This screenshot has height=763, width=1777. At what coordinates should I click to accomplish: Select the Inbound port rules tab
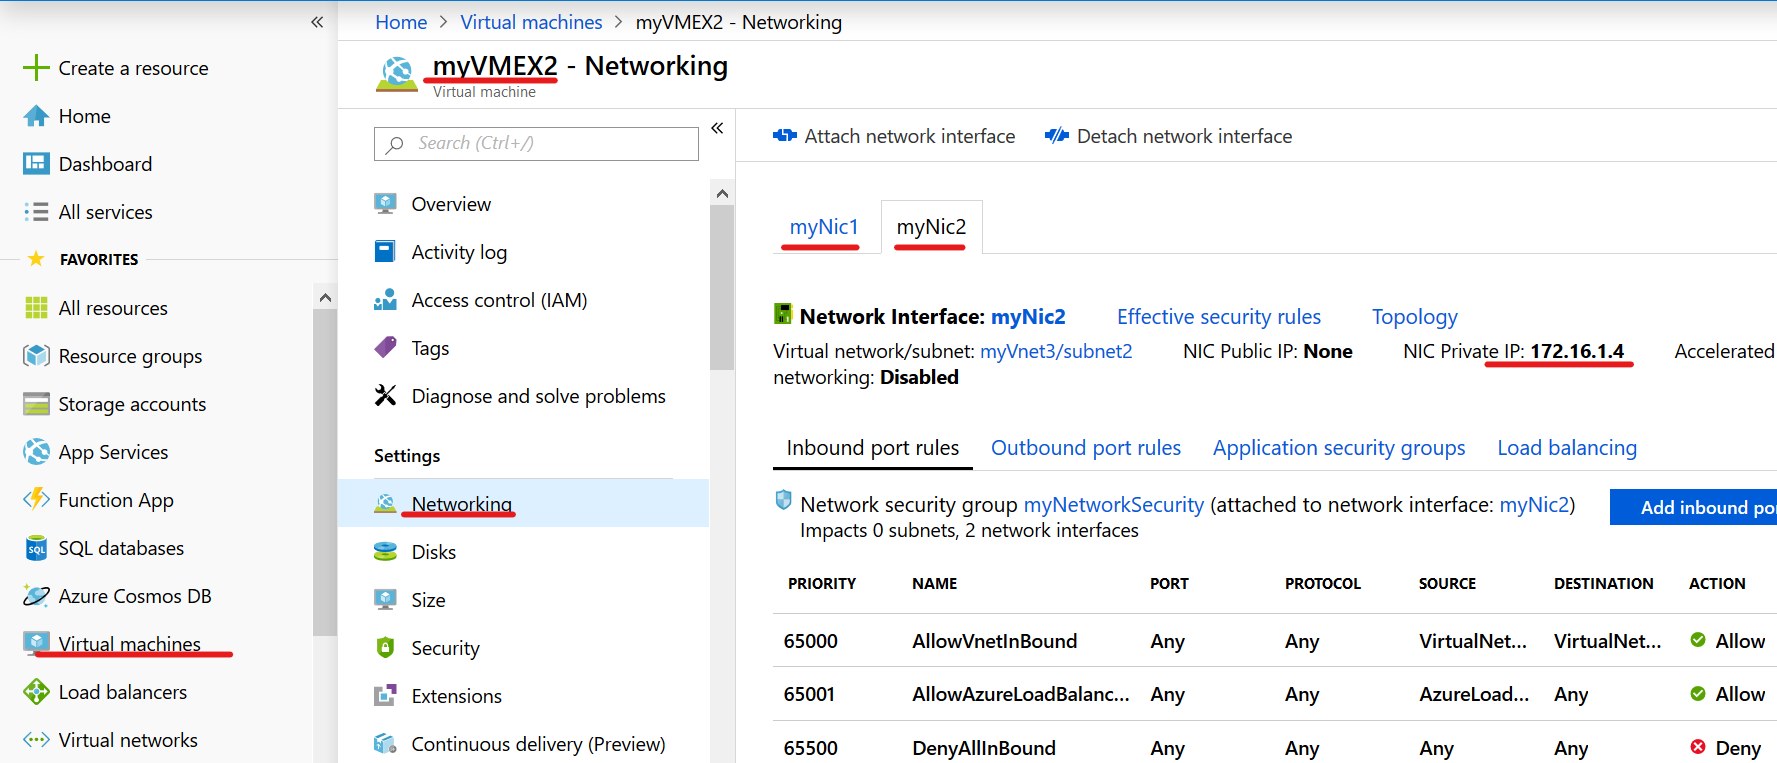pyautogui.click(x=873, y=448)
